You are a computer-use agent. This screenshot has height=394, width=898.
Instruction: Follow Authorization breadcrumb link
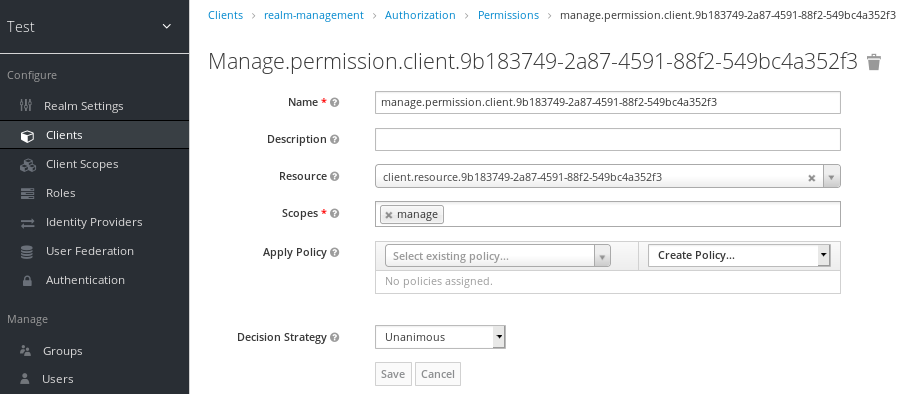coord(420,15)
